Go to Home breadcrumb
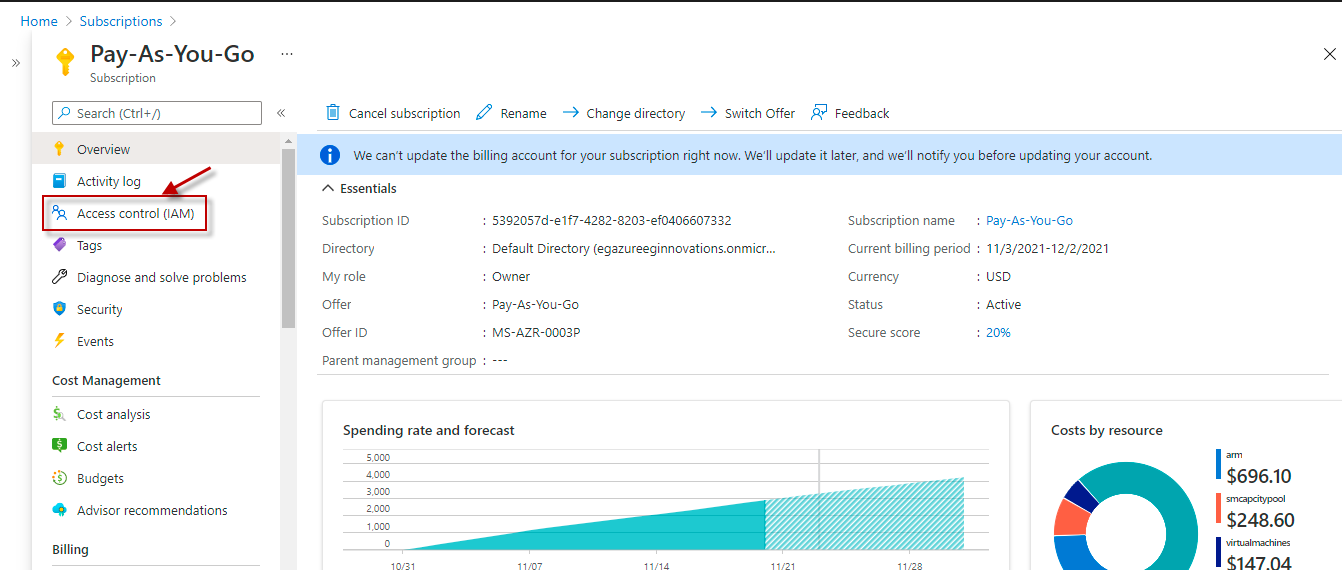The width and height of the screenshot is (1342, 570). click(x=39, y=21)
